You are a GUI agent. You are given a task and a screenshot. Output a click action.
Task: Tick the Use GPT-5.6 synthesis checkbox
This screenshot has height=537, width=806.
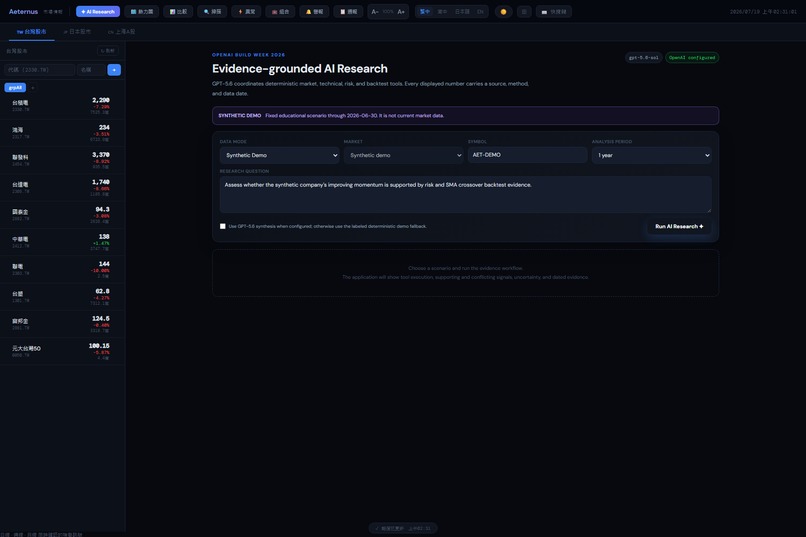223,226
